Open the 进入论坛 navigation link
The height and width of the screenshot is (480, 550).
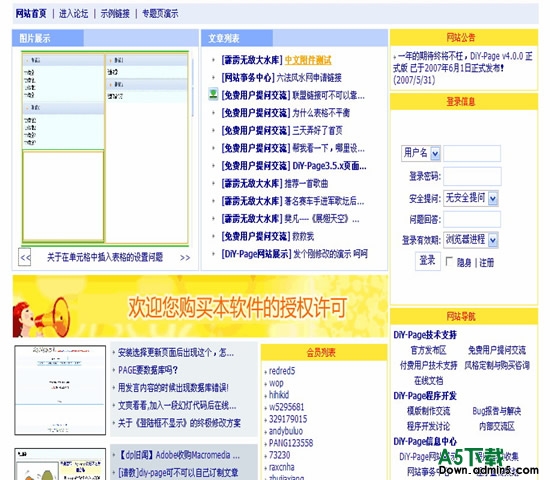click(73, 14)
